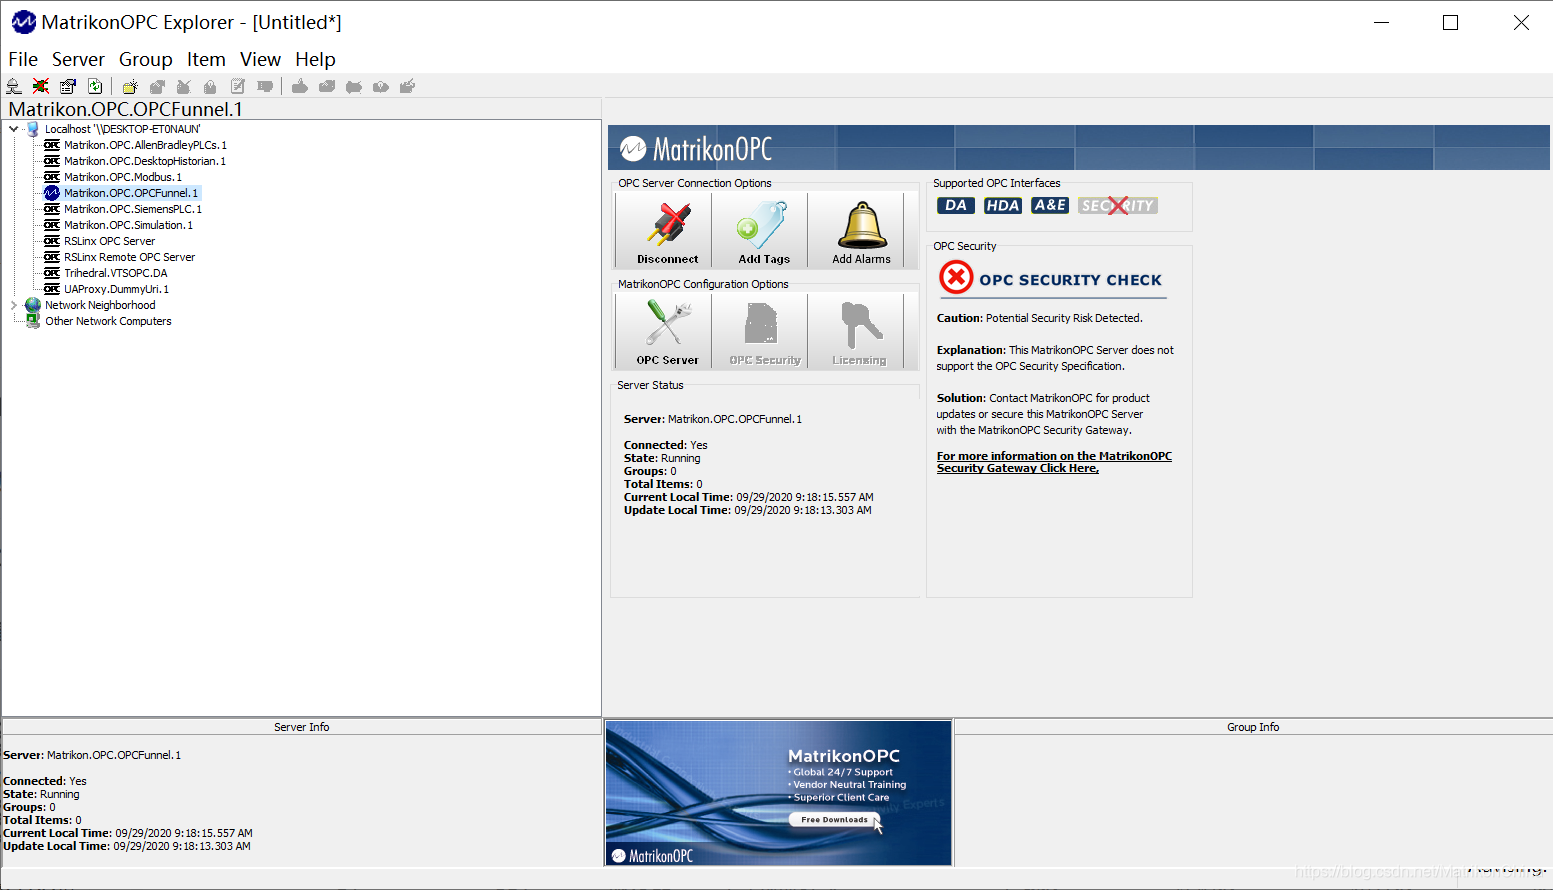1553x890 pixels.
Task: Select Matrikon.OPC.Simulation.1 server
Action: coord(129,225)
